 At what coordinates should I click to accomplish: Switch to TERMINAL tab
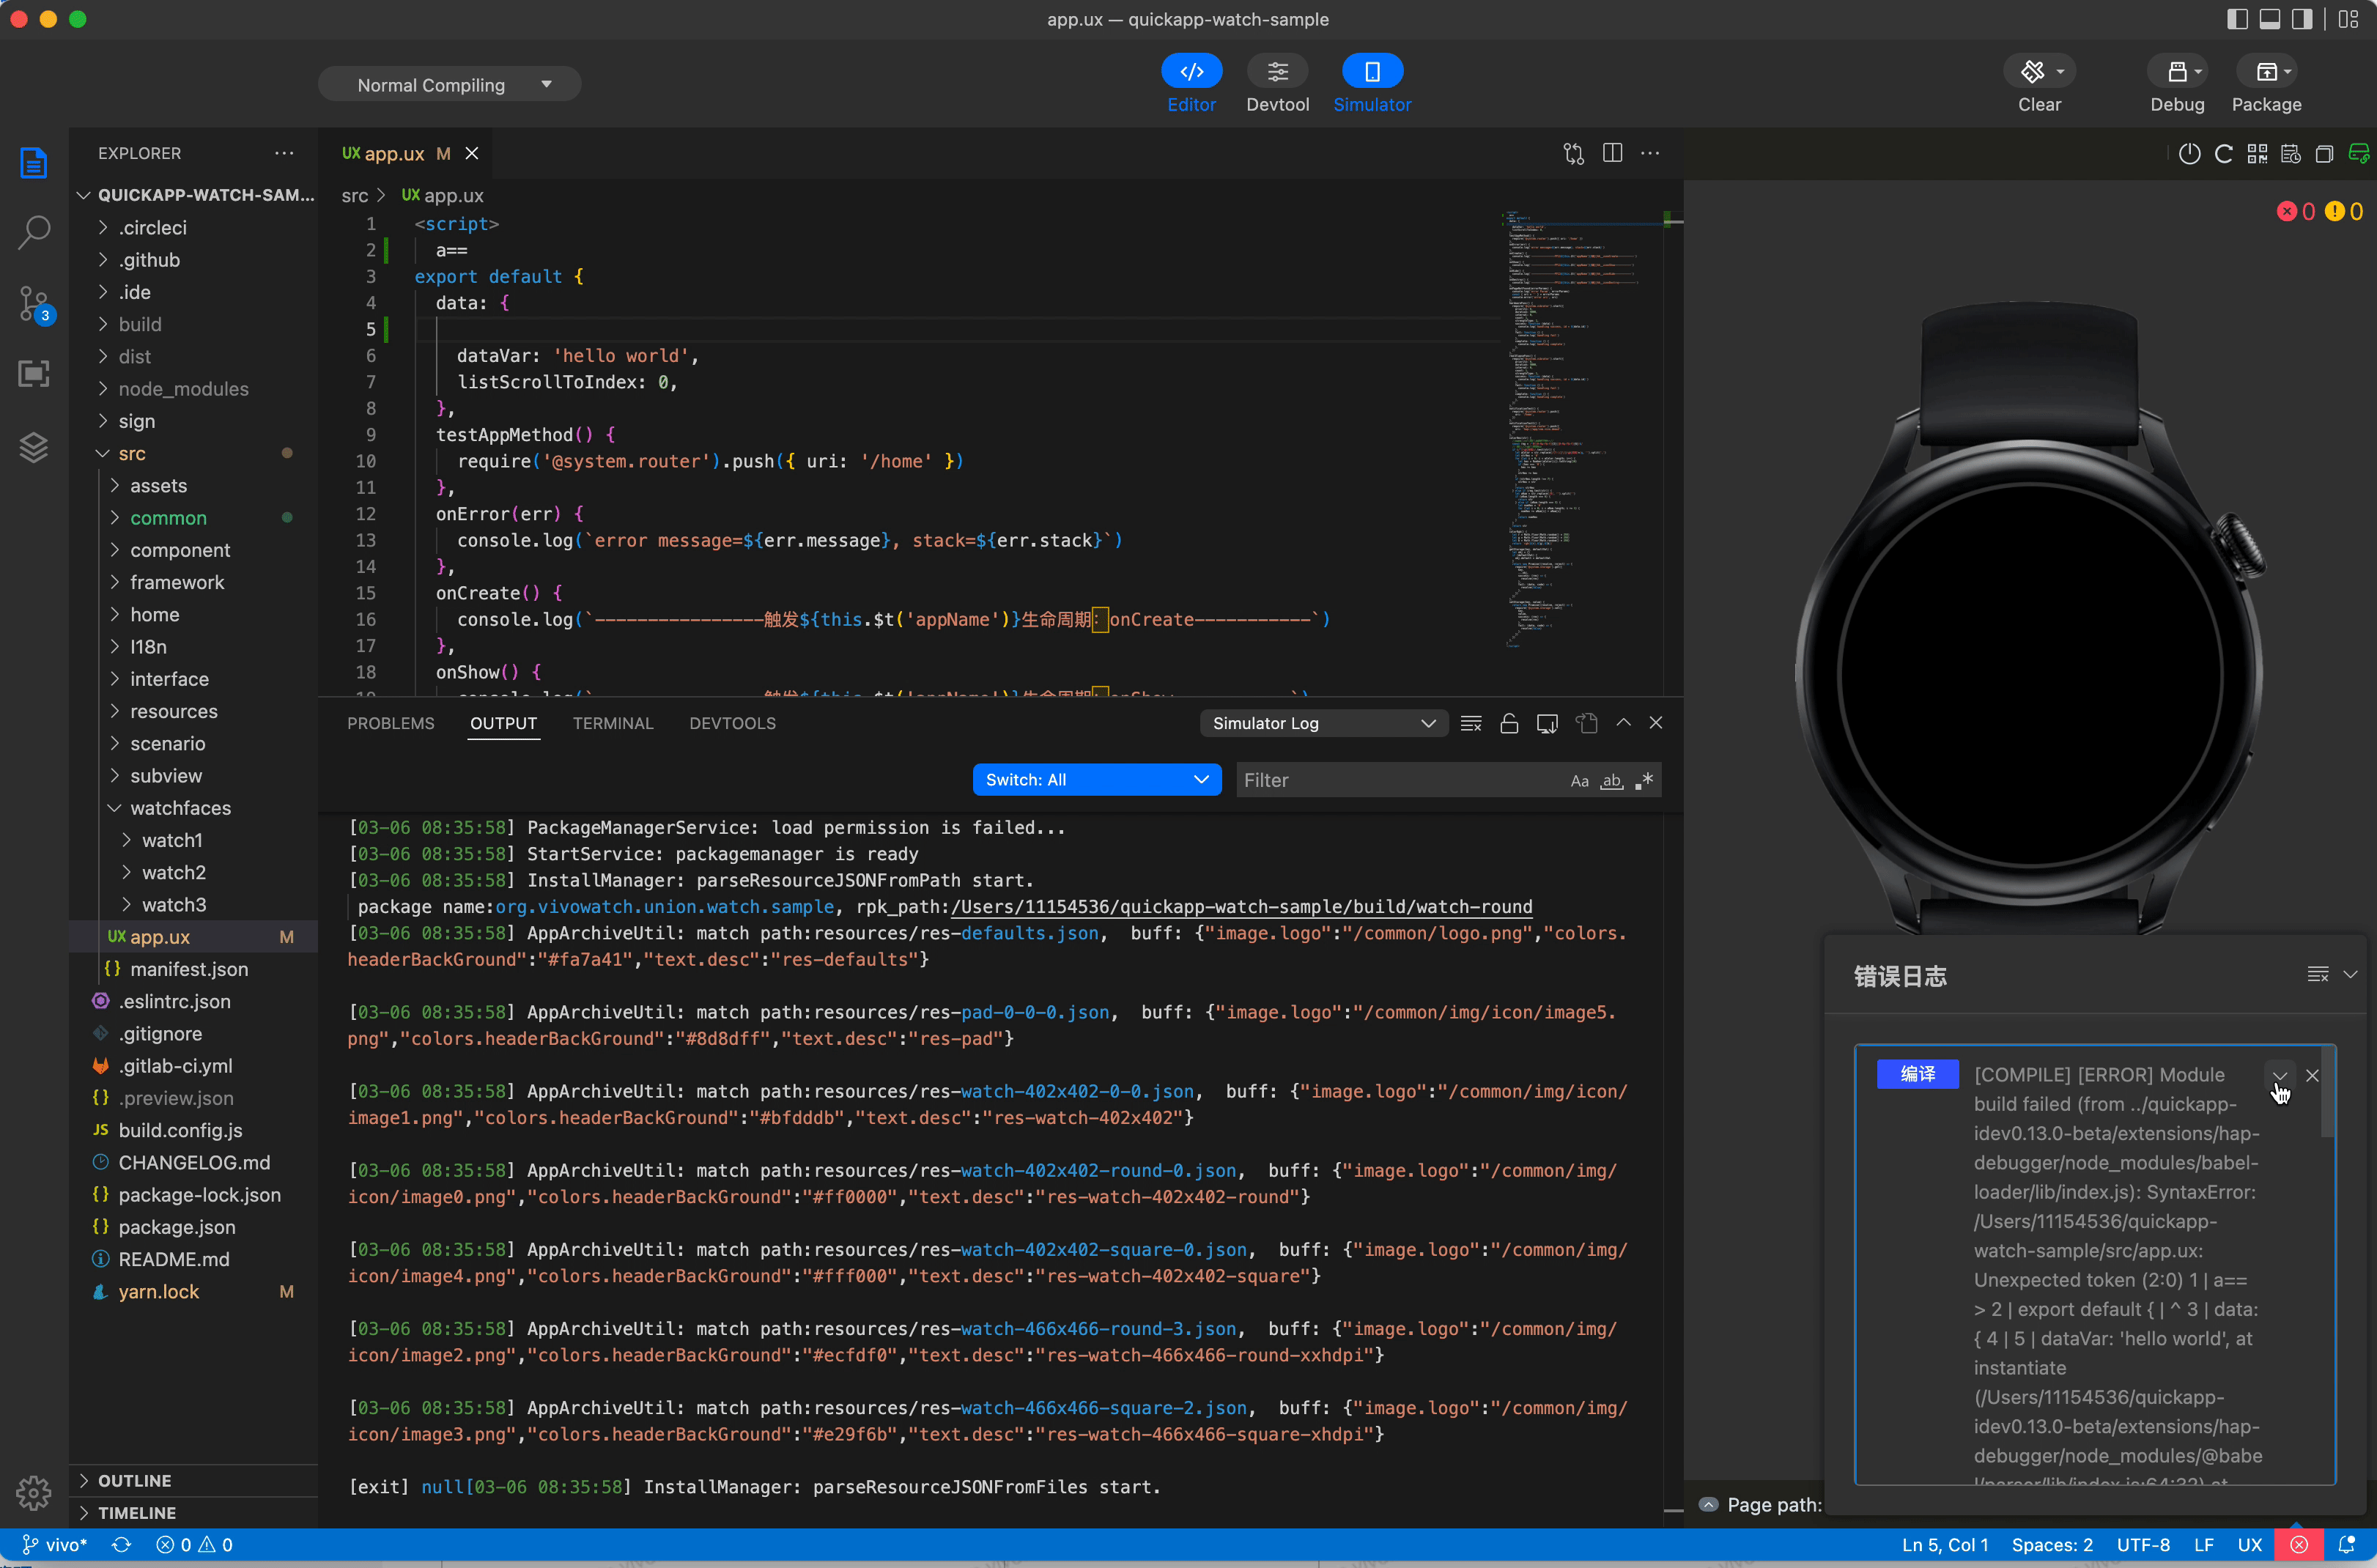[x=612, y=723]
